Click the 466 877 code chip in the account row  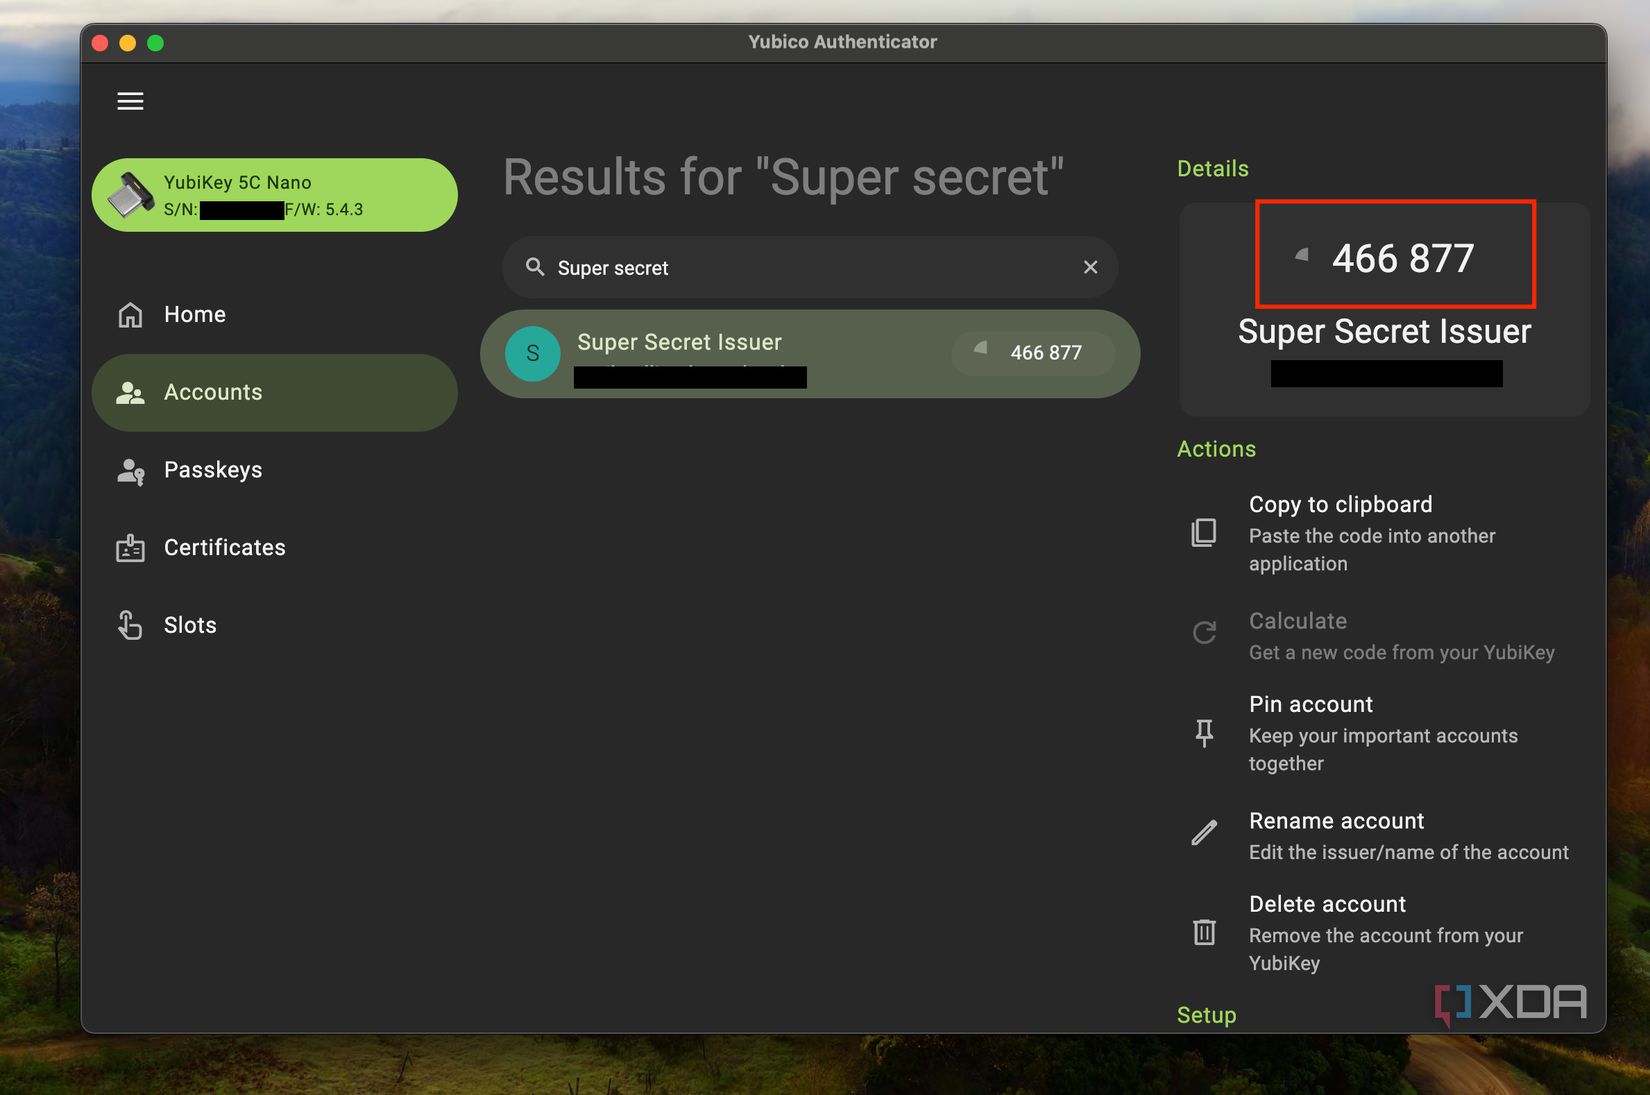(1033, 353)
